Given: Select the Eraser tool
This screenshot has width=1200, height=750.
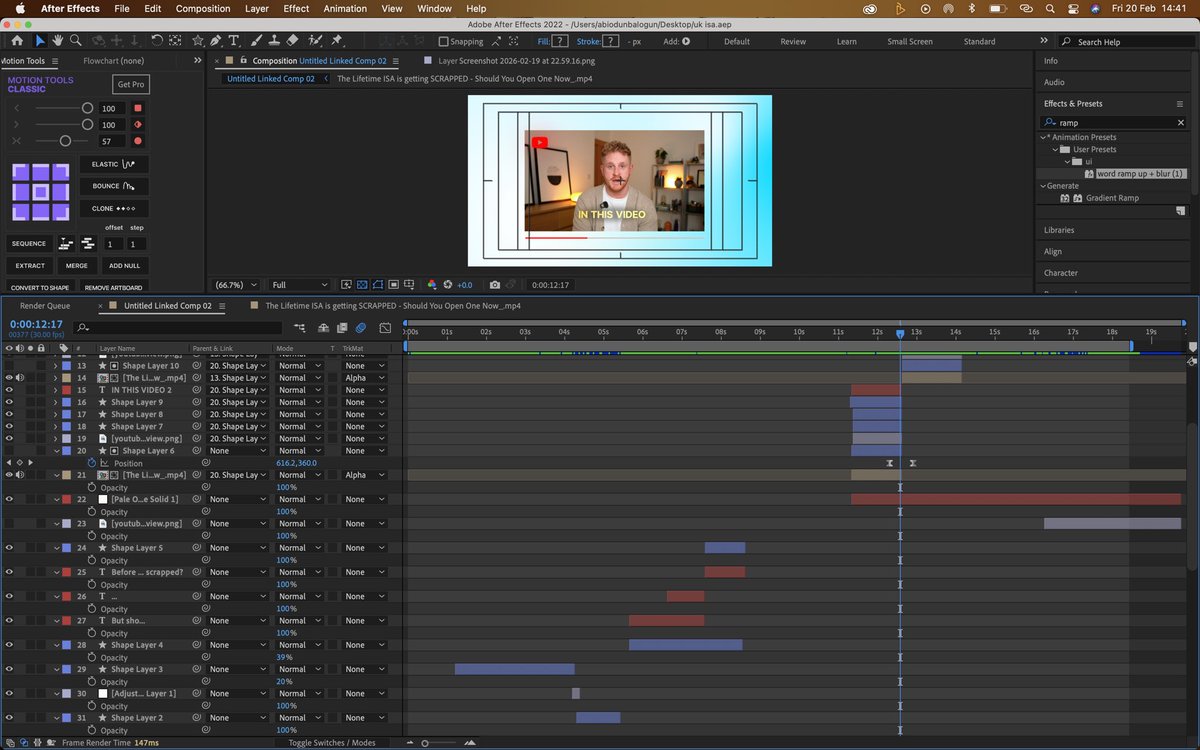Looking at the screenshot, I should click(292, 41).
